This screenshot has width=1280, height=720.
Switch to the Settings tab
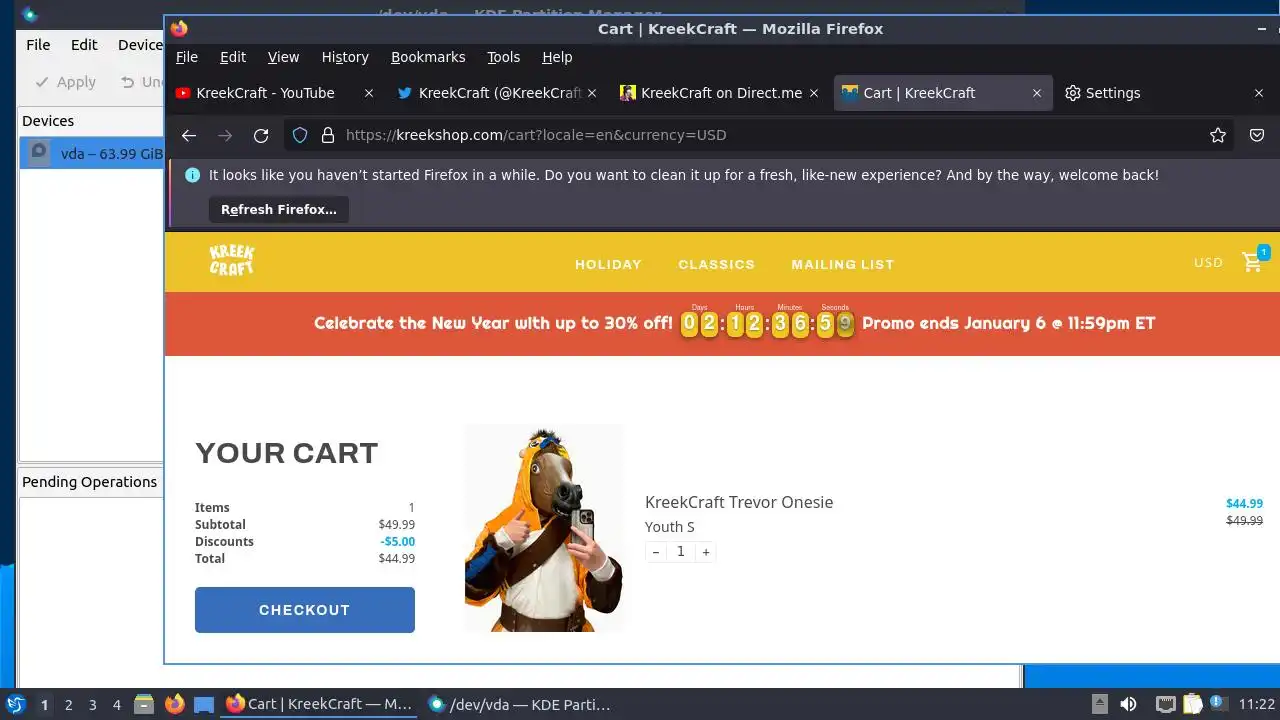coord(1112,93)
